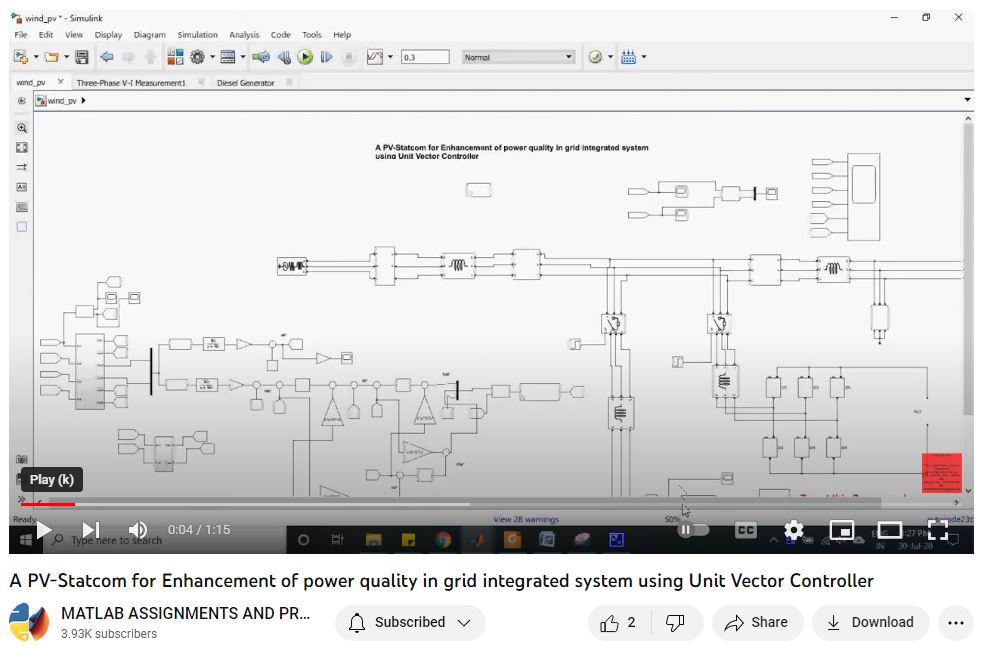The width and height of the screenshot is (985, 648).
Task: Open the Subscribed notification dropdown
Action: tap(410, 623)
